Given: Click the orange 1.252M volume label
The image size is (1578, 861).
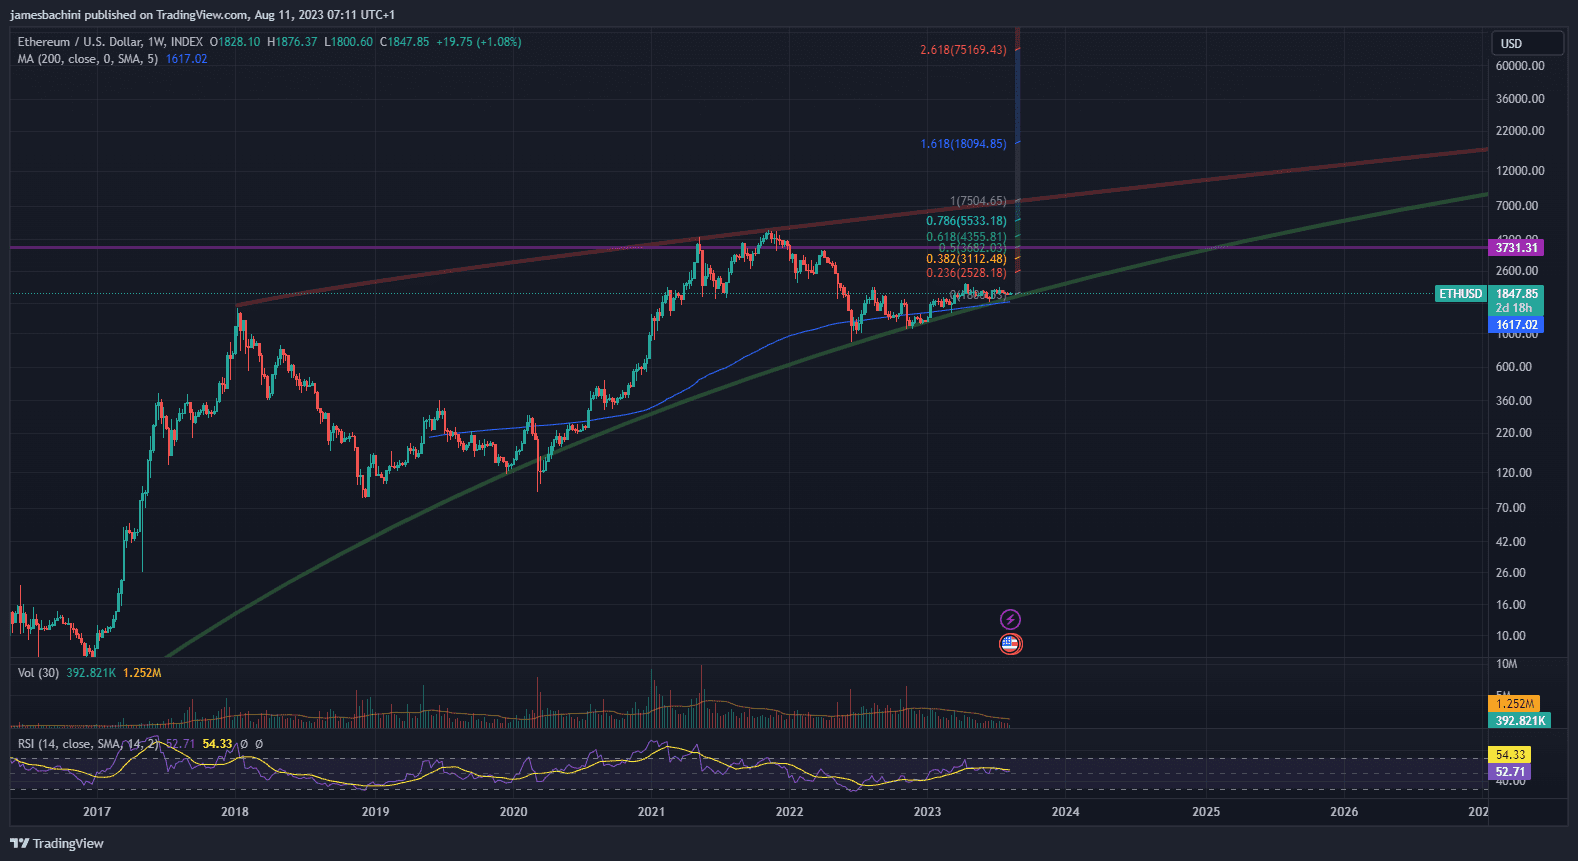Looking at the screenshot, I should click(1514, 704).
